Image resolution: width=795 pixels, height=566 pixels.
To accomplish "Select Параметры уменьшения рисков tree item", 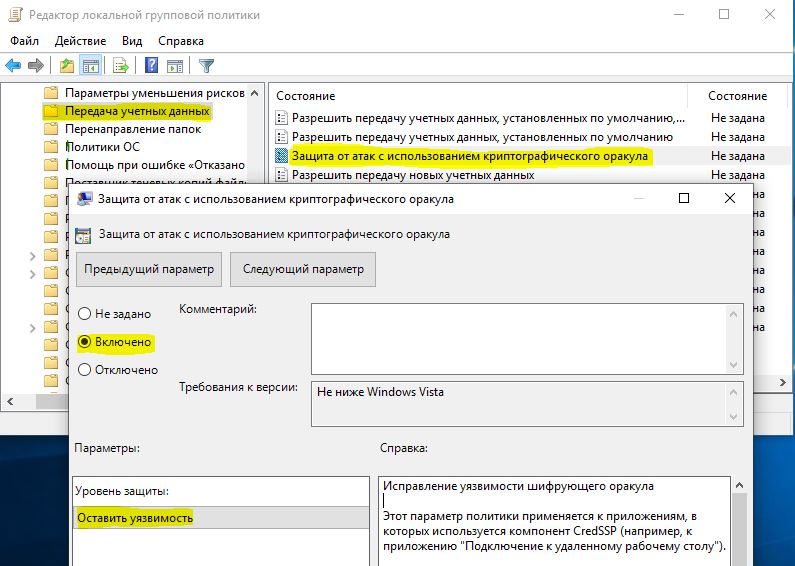I will (x=155, y=93).
